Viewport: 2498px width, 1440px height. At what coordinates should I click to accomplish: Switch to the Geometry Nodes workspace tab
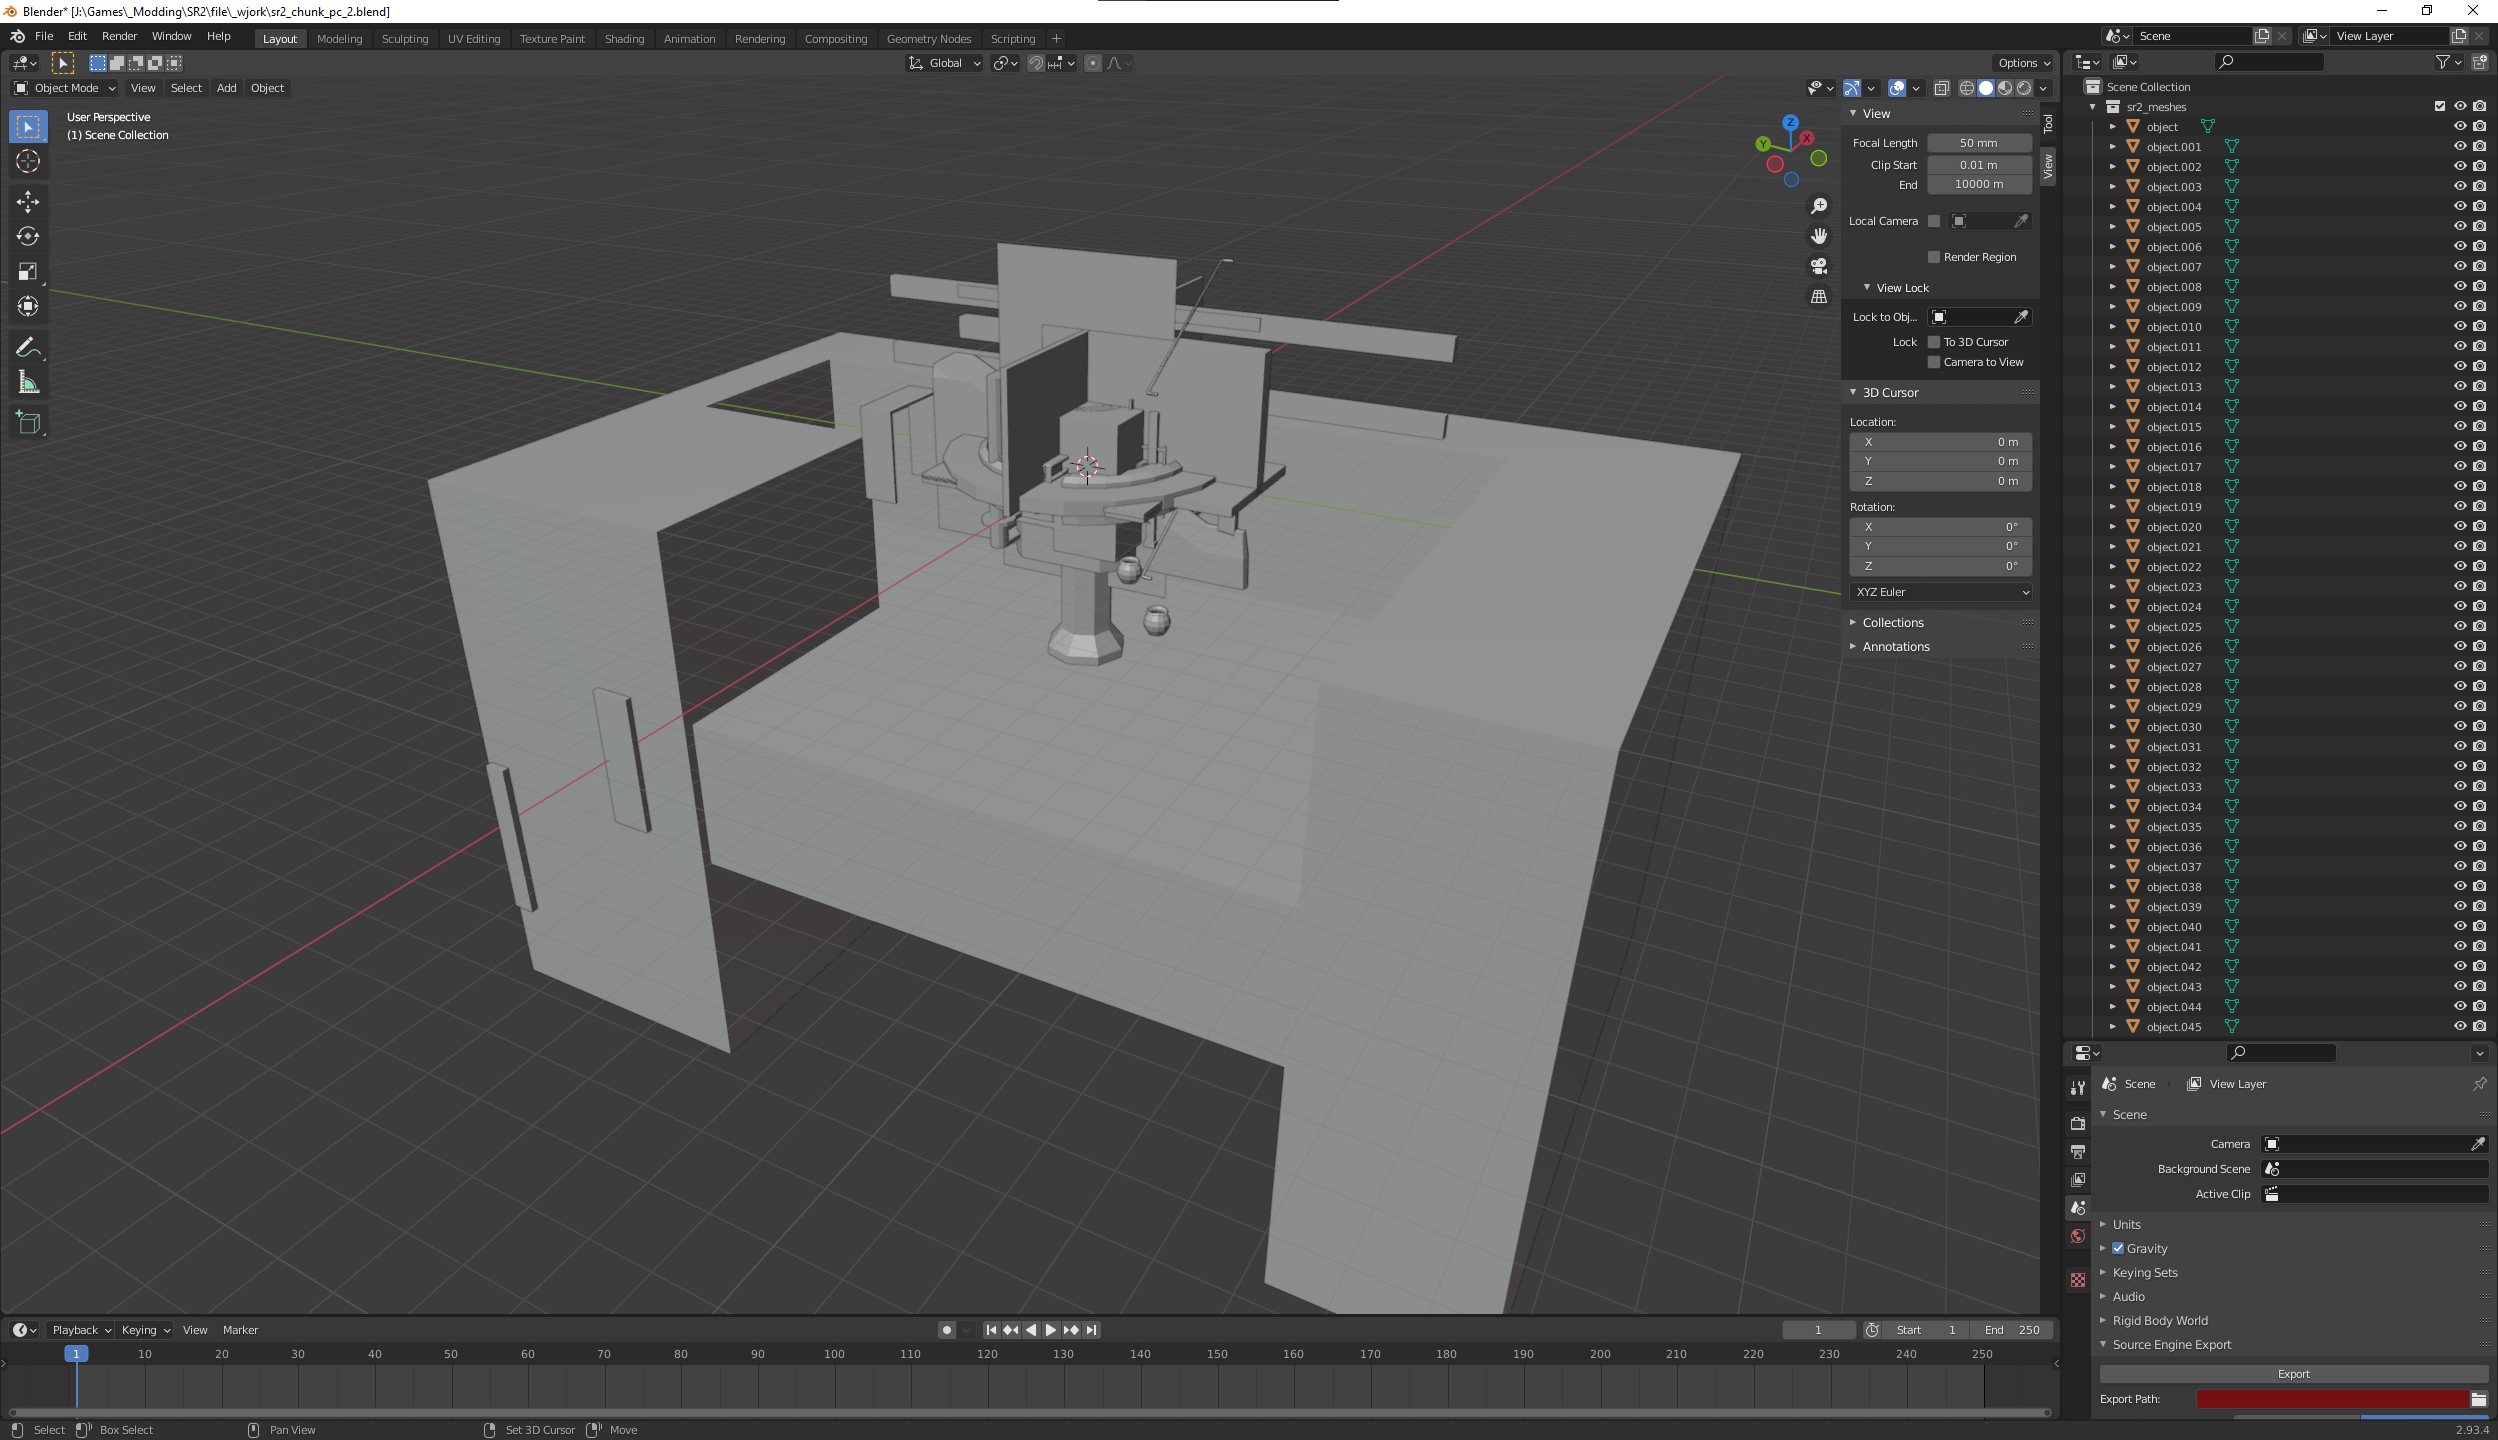click(929, 39)
